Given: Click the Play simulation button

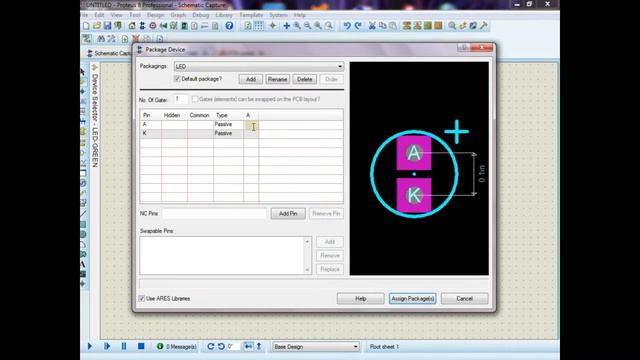Looking at the screenshot, I should 90,346.
